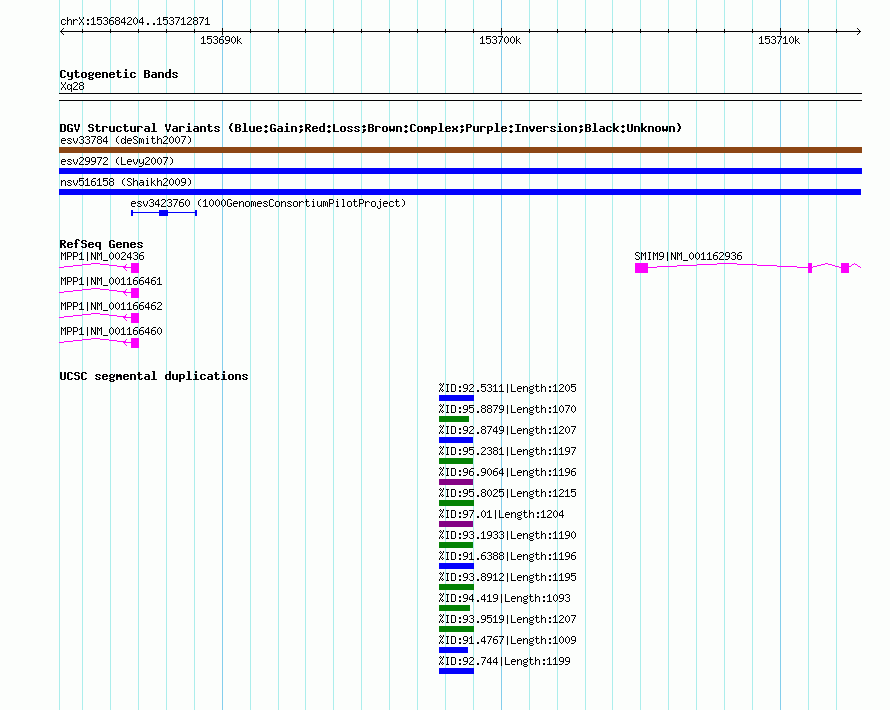The height and width of the screenshot is (710, 890).
Task: Click the nsv516158 (Shaikh2009) label
Action: coord(126,182)
